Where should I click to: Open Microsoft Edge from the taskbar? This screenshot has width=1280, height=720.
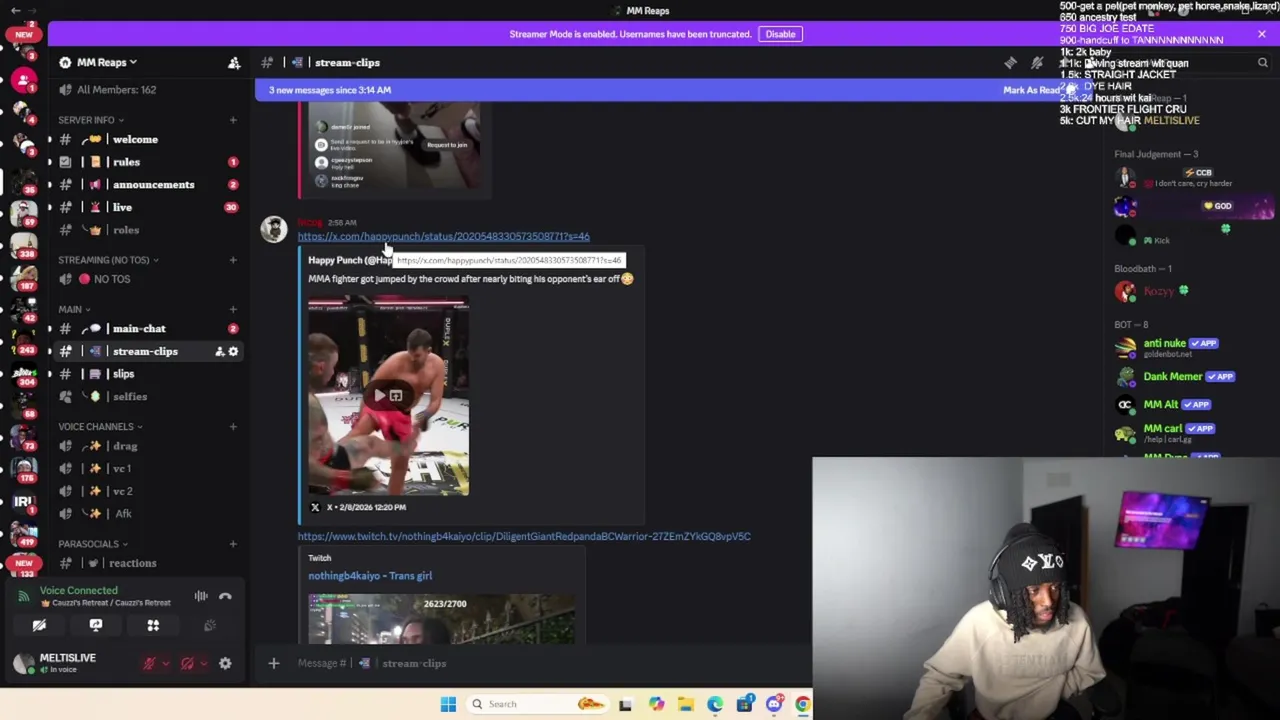pos(715,704)
